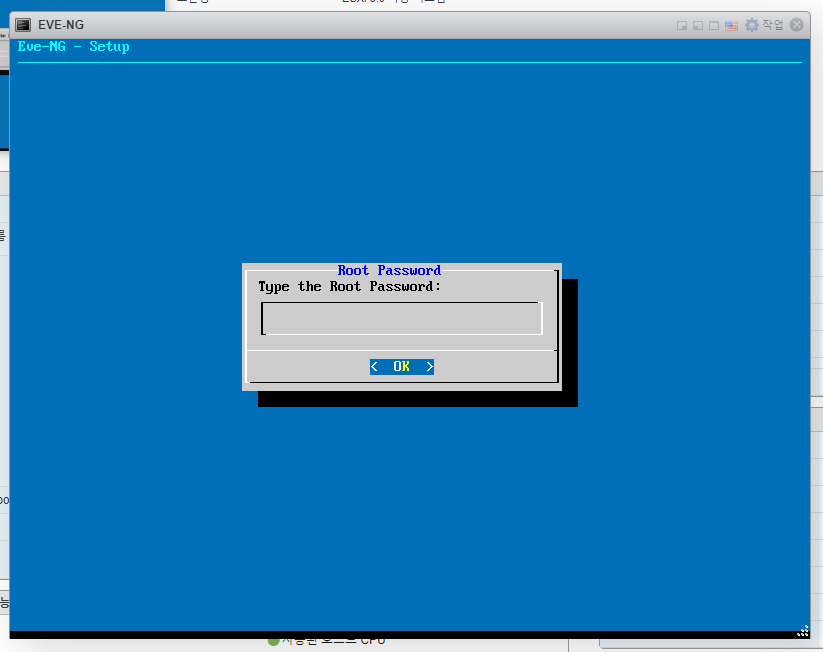Click the EVE-NG console icon in the title bar
Image resolution: width=823 pixels, height=652 pixels.
[23, 25]
